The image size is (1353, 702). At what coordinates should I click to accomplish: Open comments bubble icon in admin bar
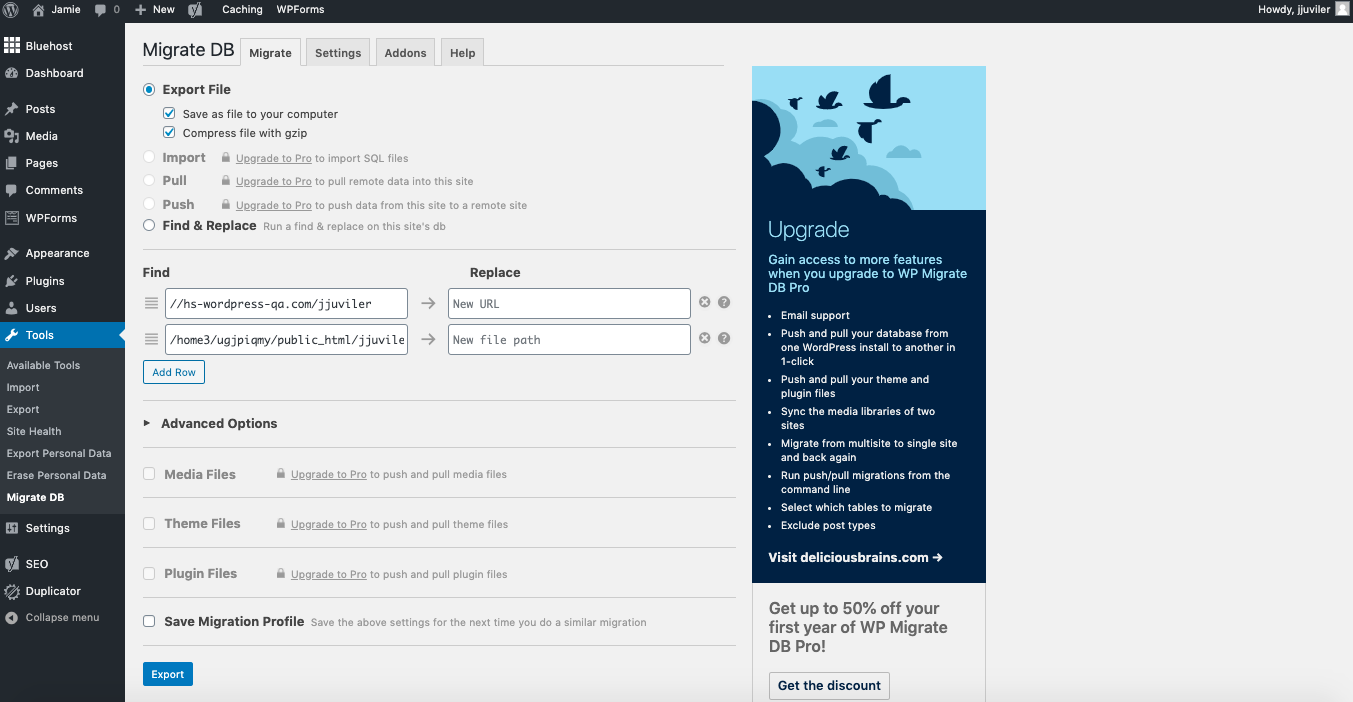tap(101, 10)
